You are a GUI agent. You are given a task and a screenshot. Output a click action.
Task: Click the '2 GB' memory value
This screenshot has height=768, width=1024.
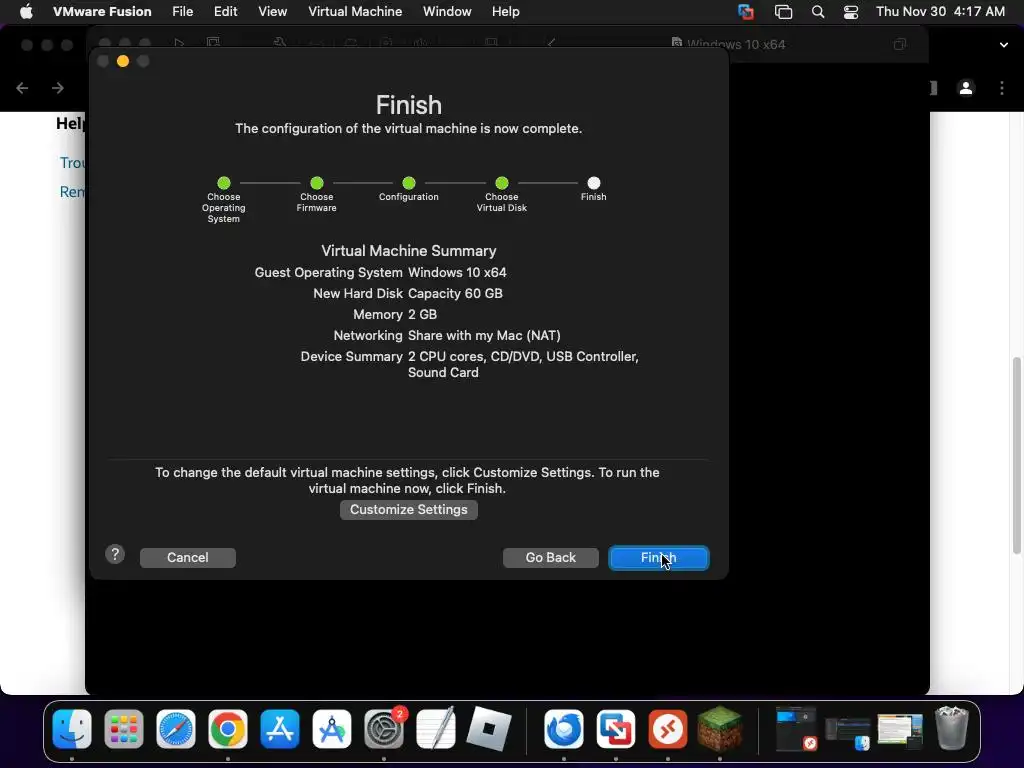pyautogui.click(x=423, y=314)
